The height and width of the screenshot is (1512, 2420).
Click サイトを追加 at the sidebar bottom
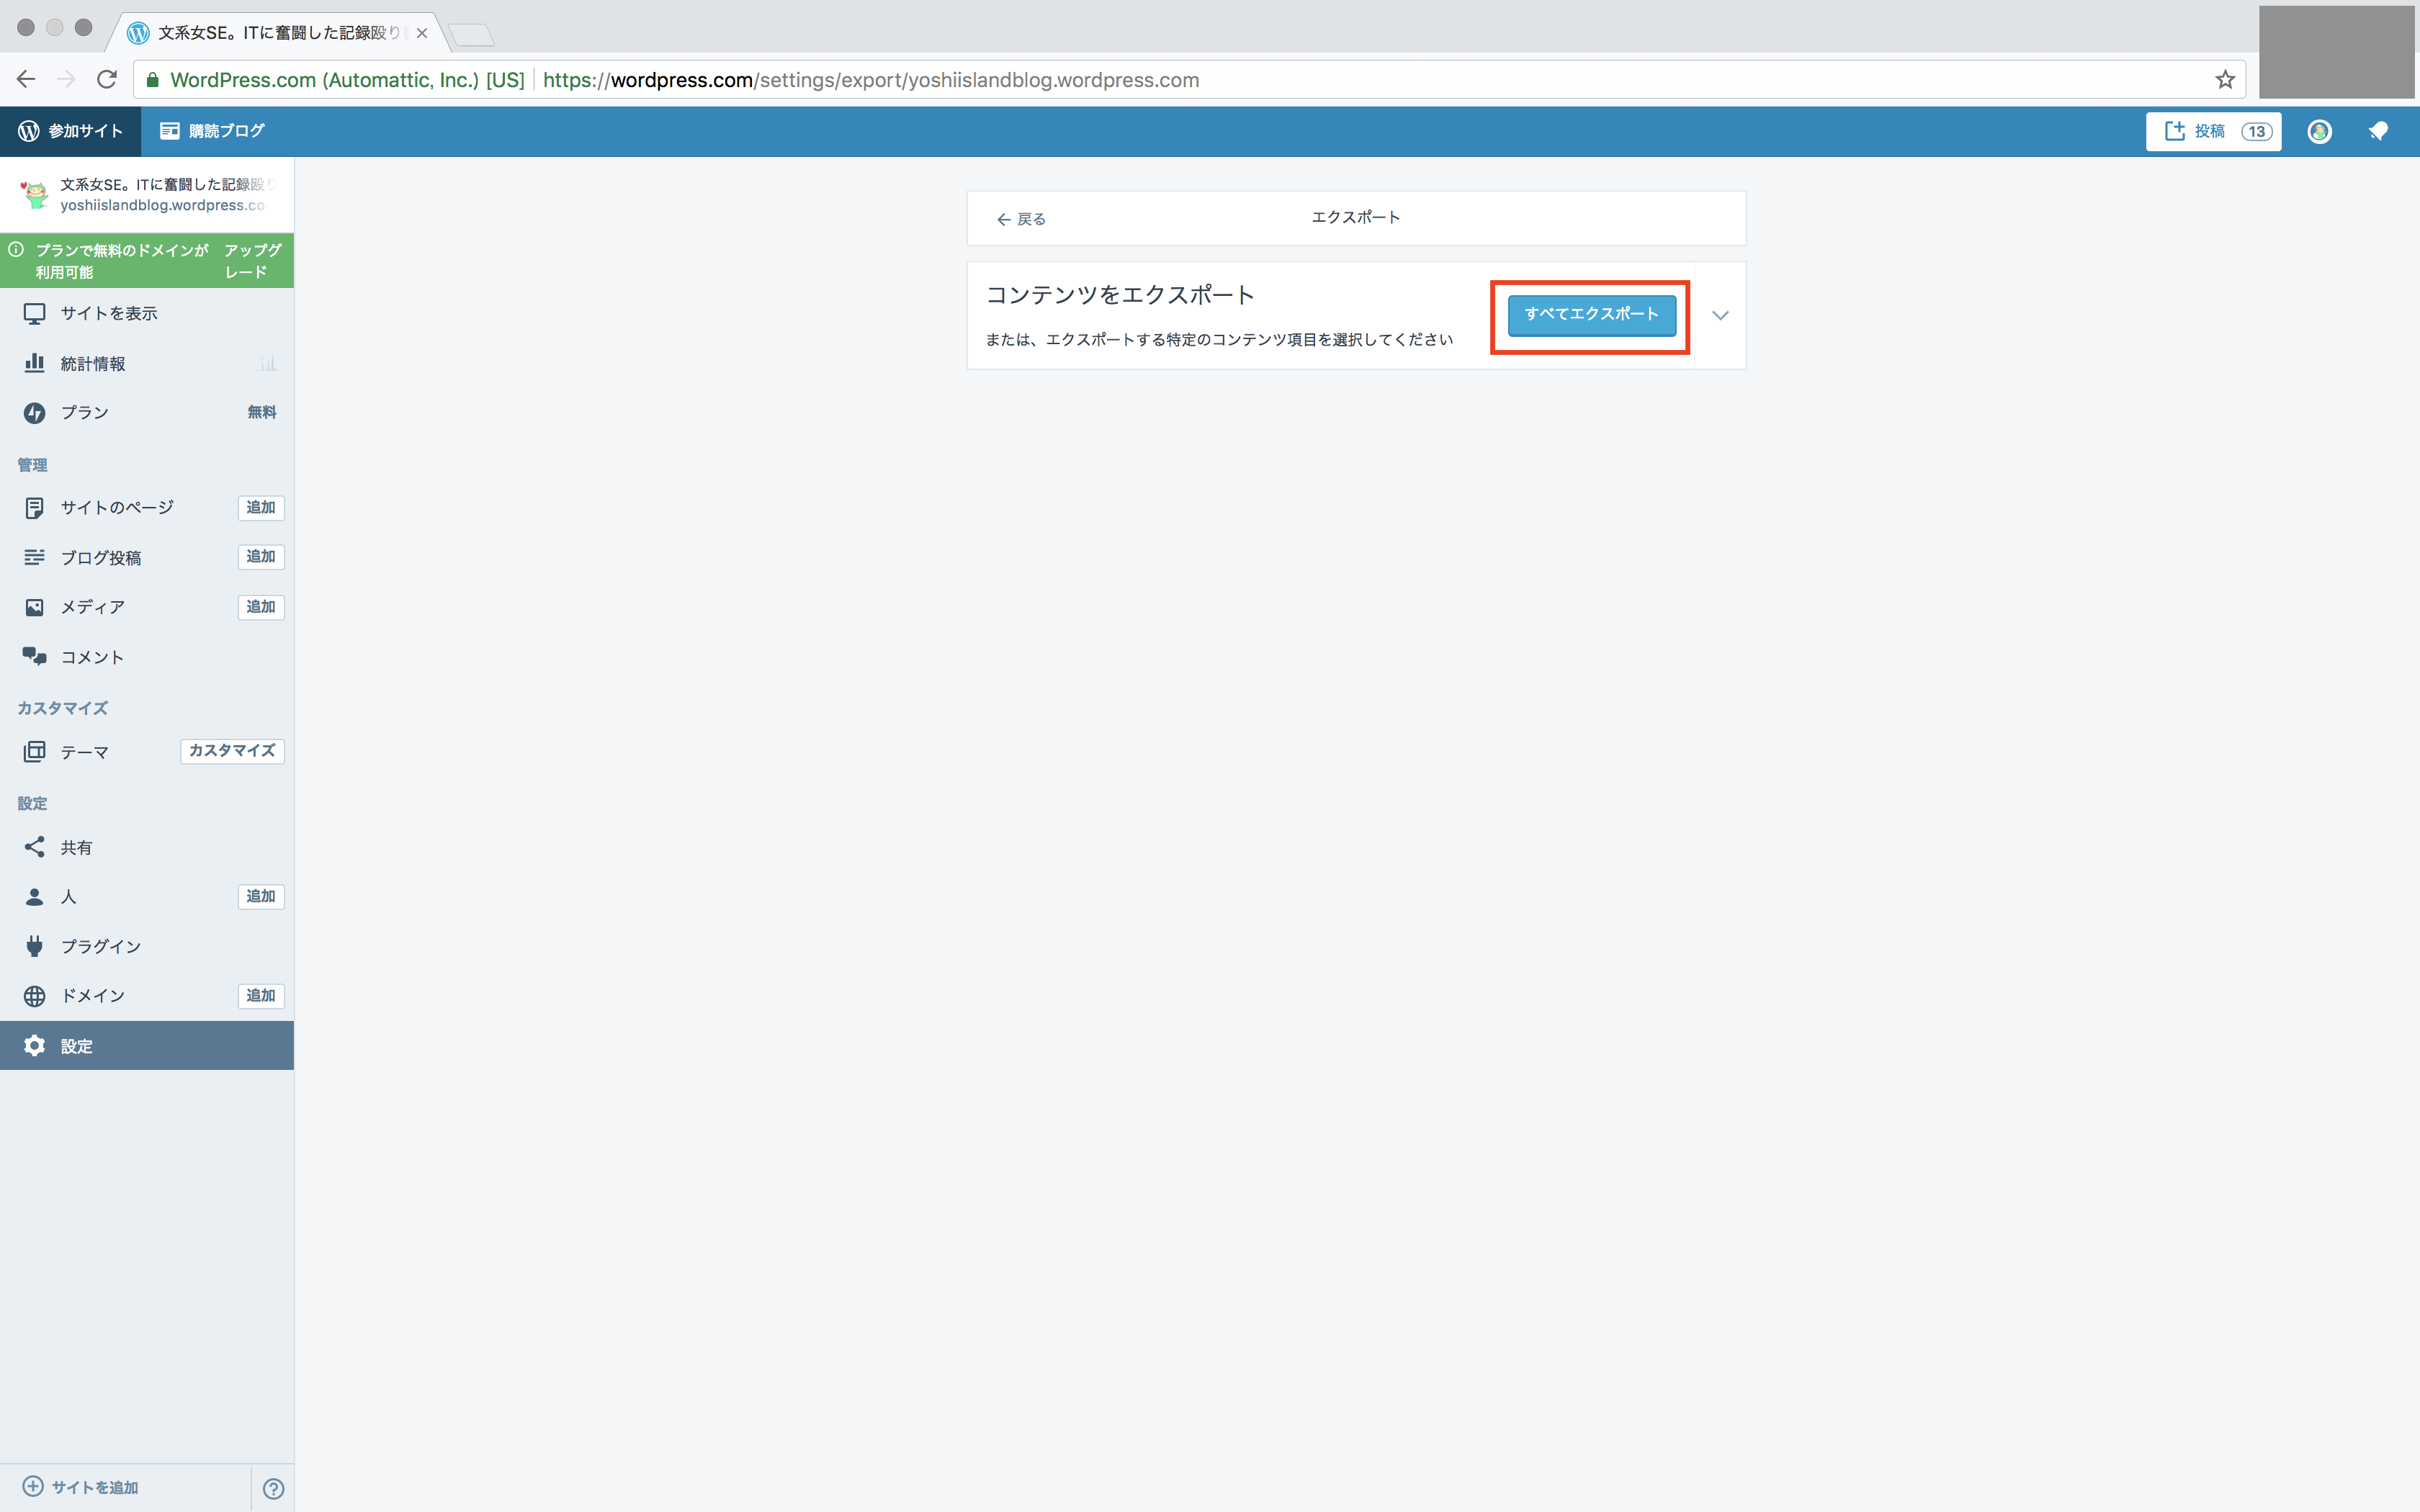tap(81, 1487)
